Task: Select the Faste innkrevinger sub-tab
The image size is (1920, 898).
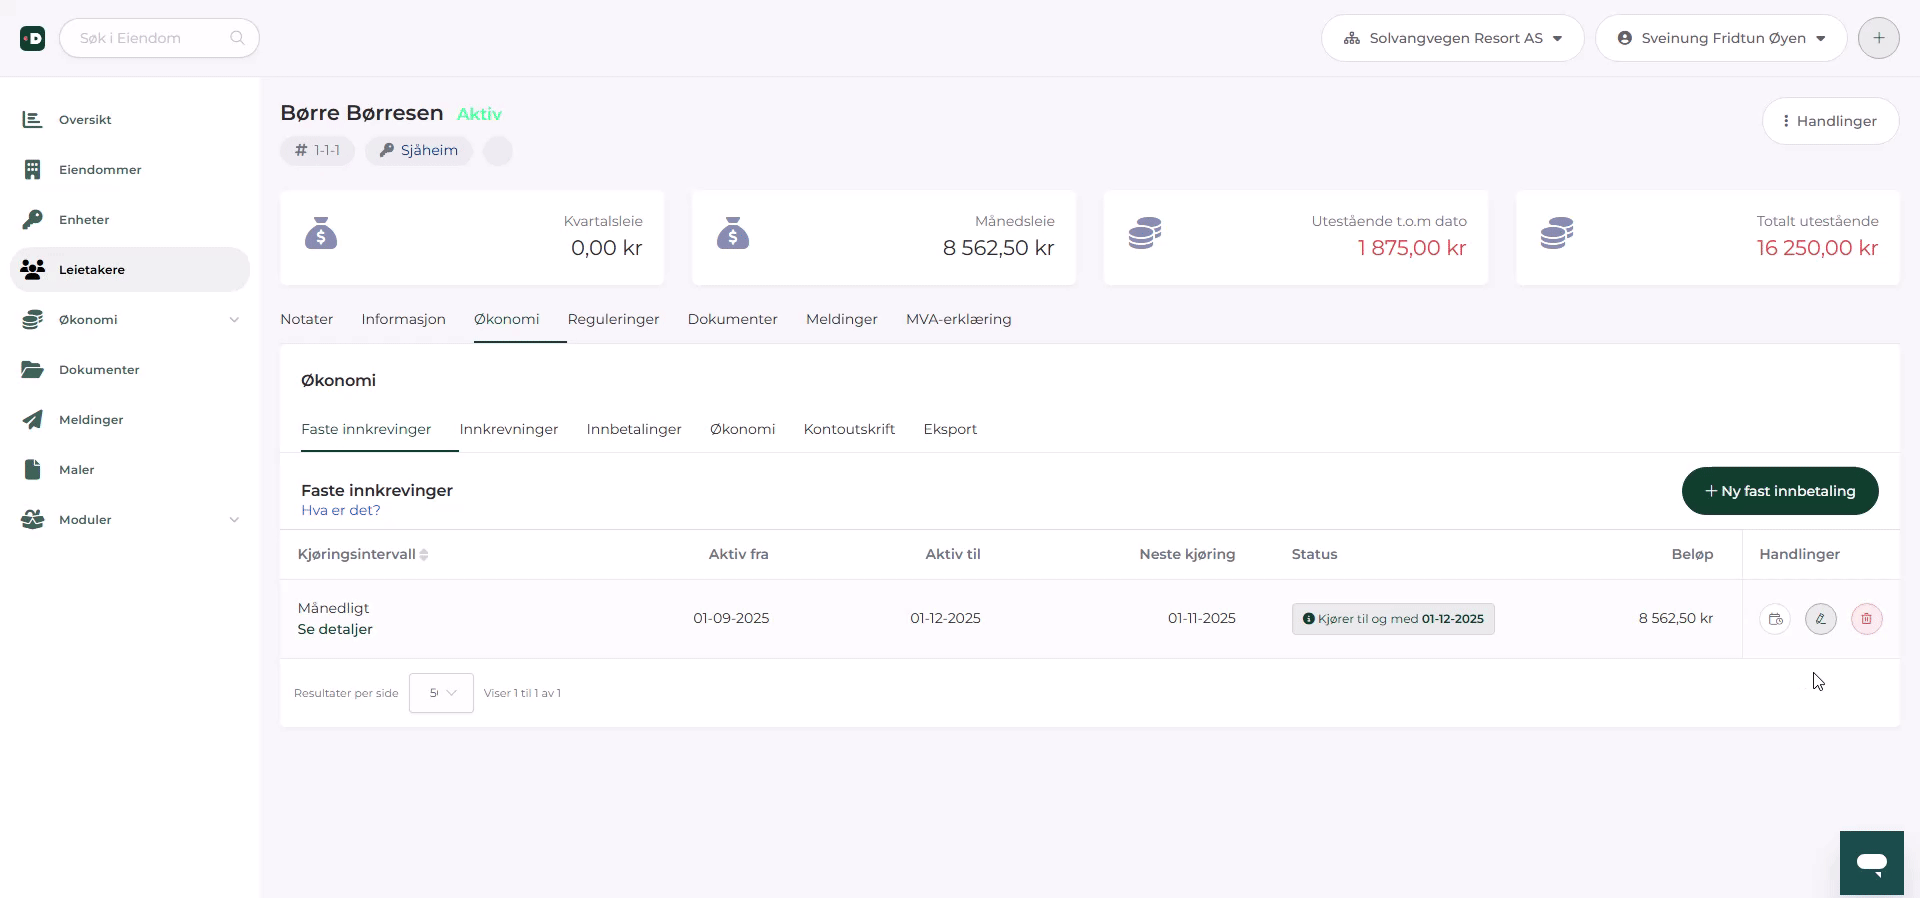Action: (366, 429)
